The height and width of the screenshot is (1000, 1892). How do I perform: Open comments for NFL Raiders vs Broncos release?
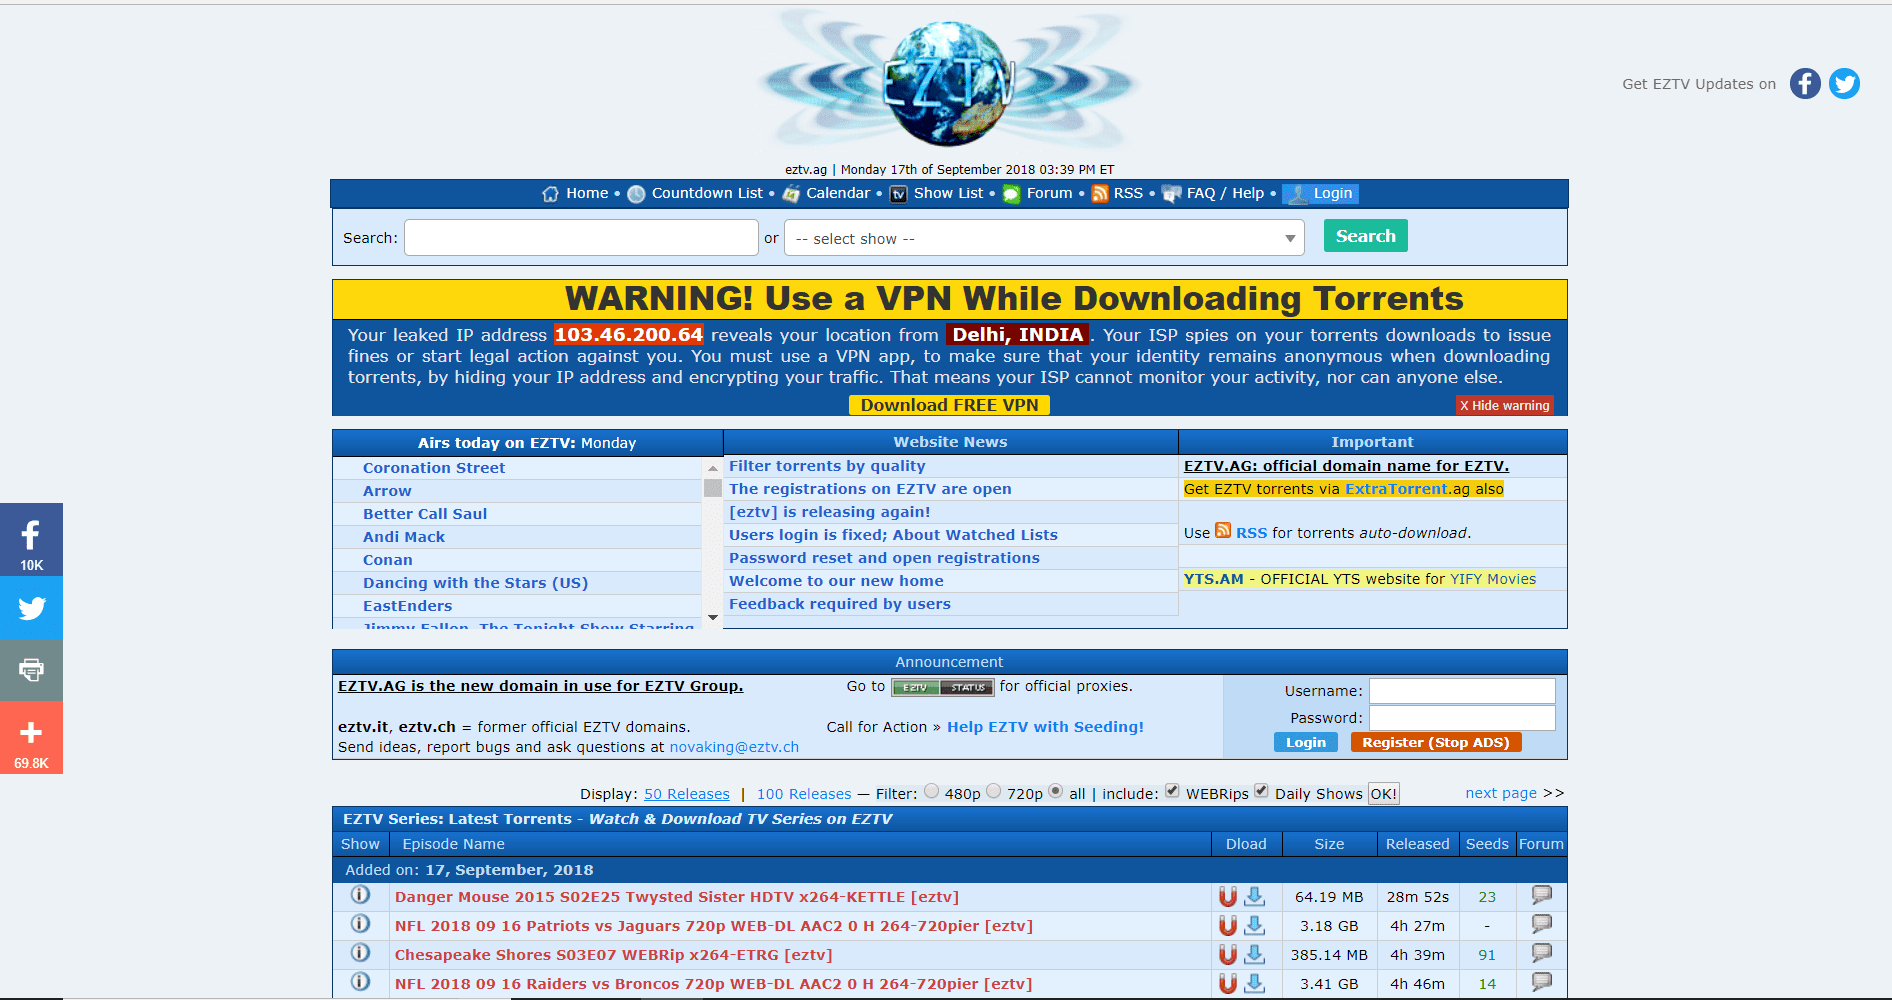(x=1541, y=983)
